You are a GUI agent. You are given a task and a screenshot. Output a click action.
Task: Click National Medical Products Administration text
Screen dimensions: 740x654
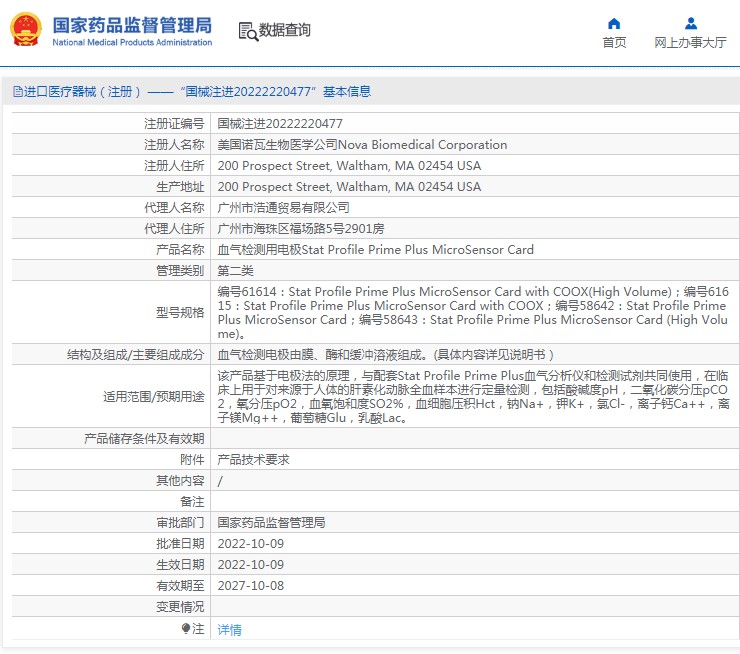pos(132,42)
